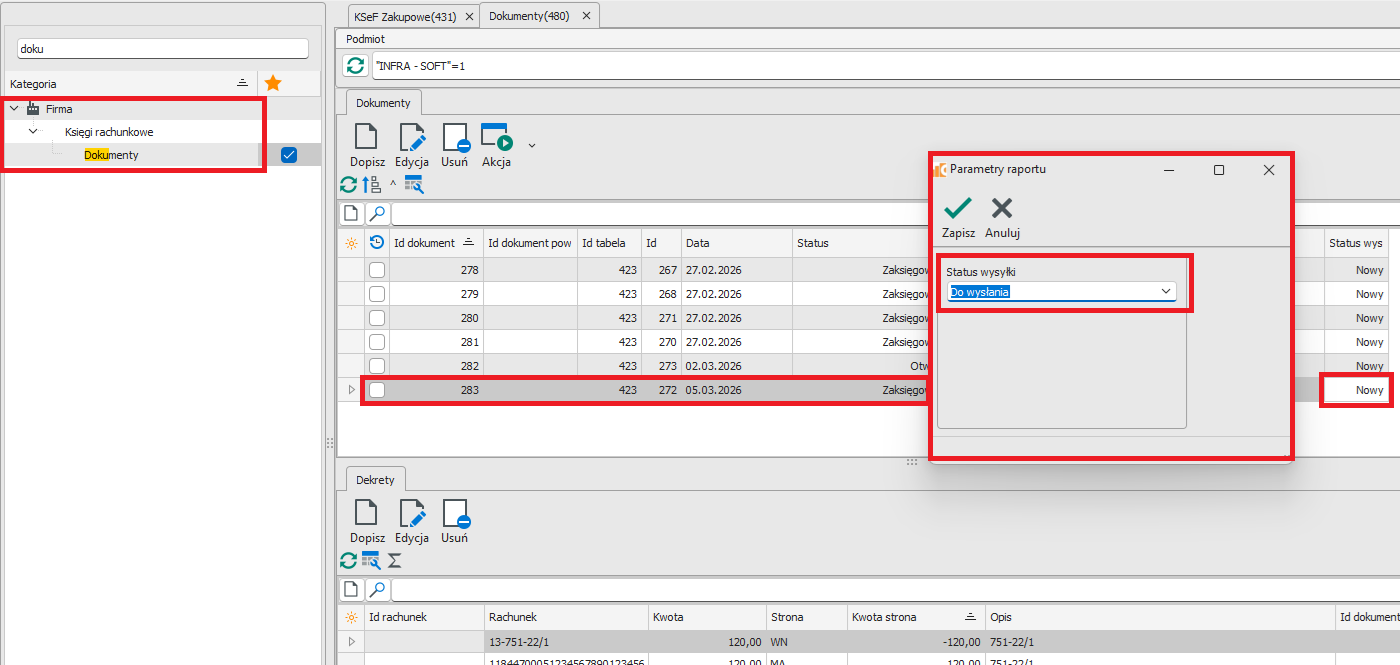Image resolution: width=1400 pixels, height=665 pixels.
Task: Click the Anuluj X icon
Action: pyautogui.click(x=1001, y=208)
